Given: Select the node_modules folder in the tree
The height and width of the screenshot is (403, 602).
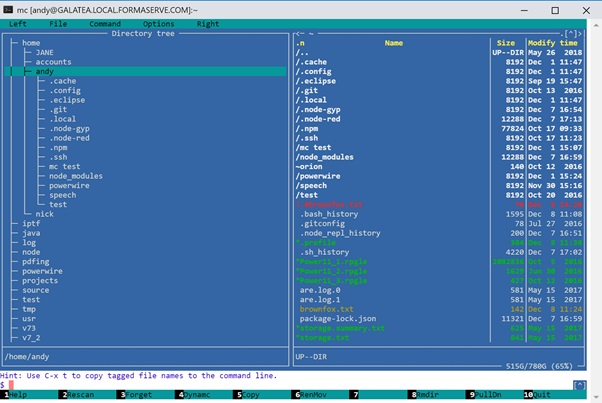Looking at the screenshot, I should coord(76,175).
